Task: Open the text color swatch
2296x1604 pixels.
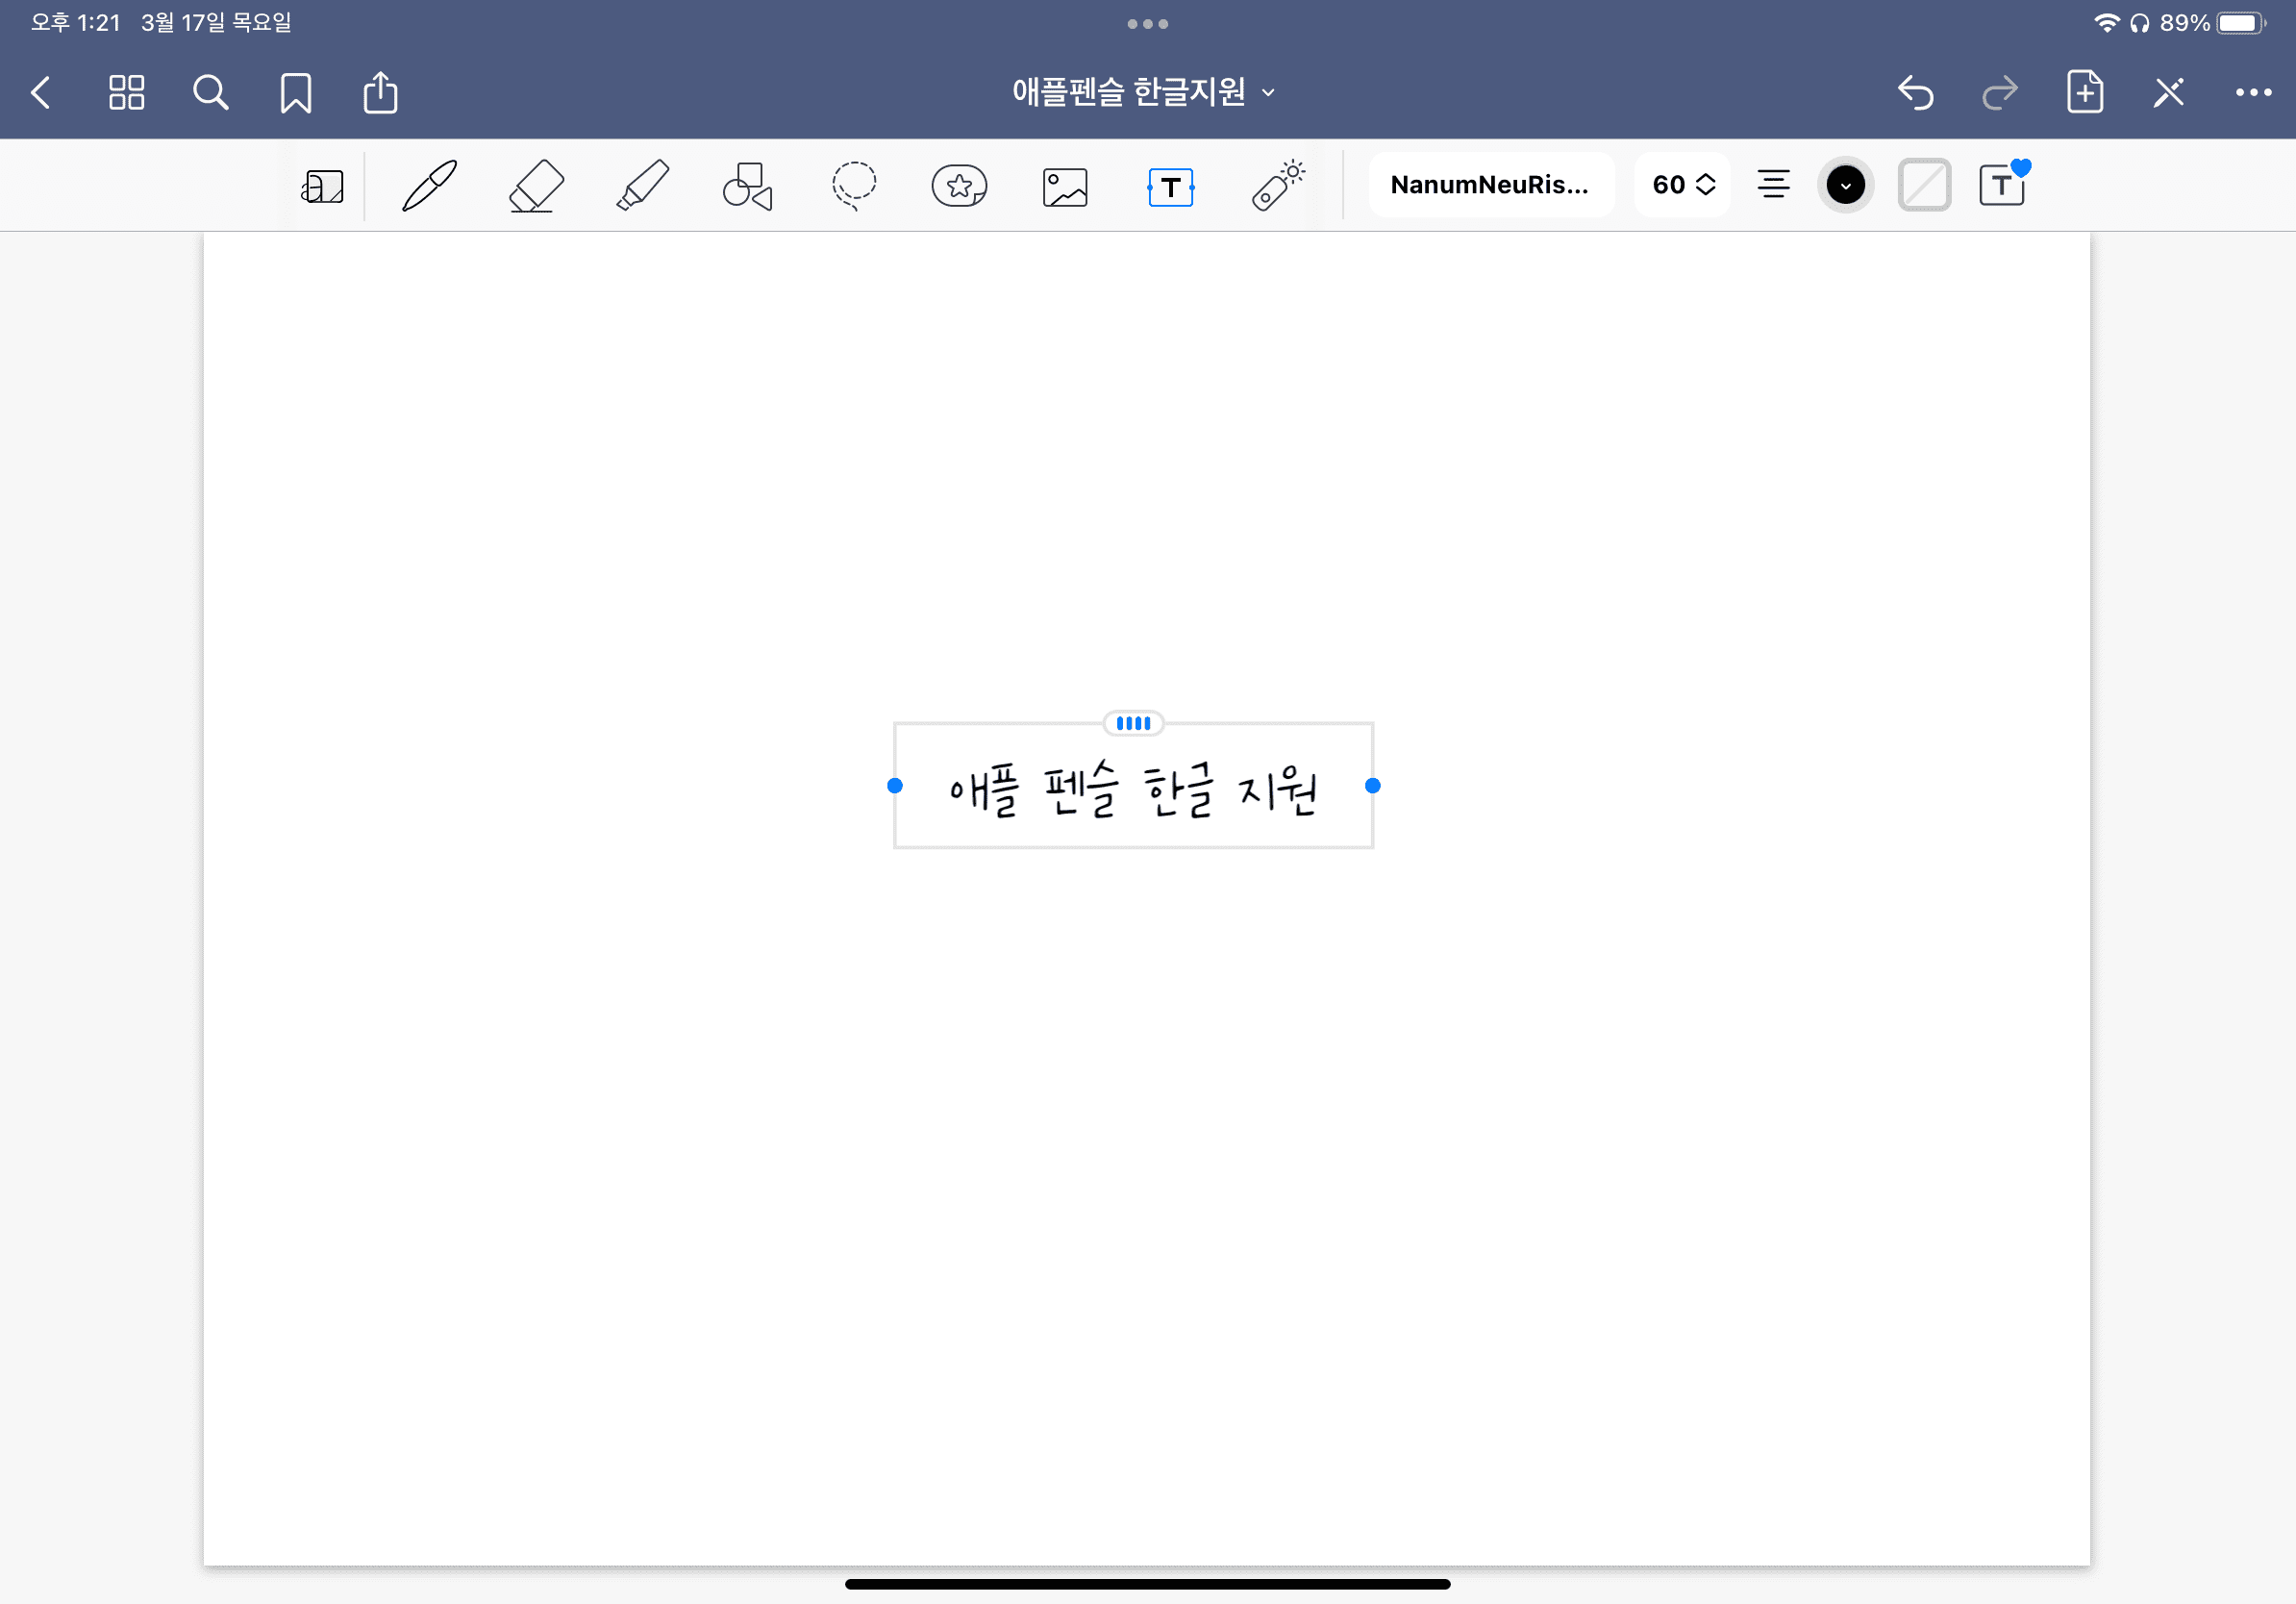Action: (1845, 184)
